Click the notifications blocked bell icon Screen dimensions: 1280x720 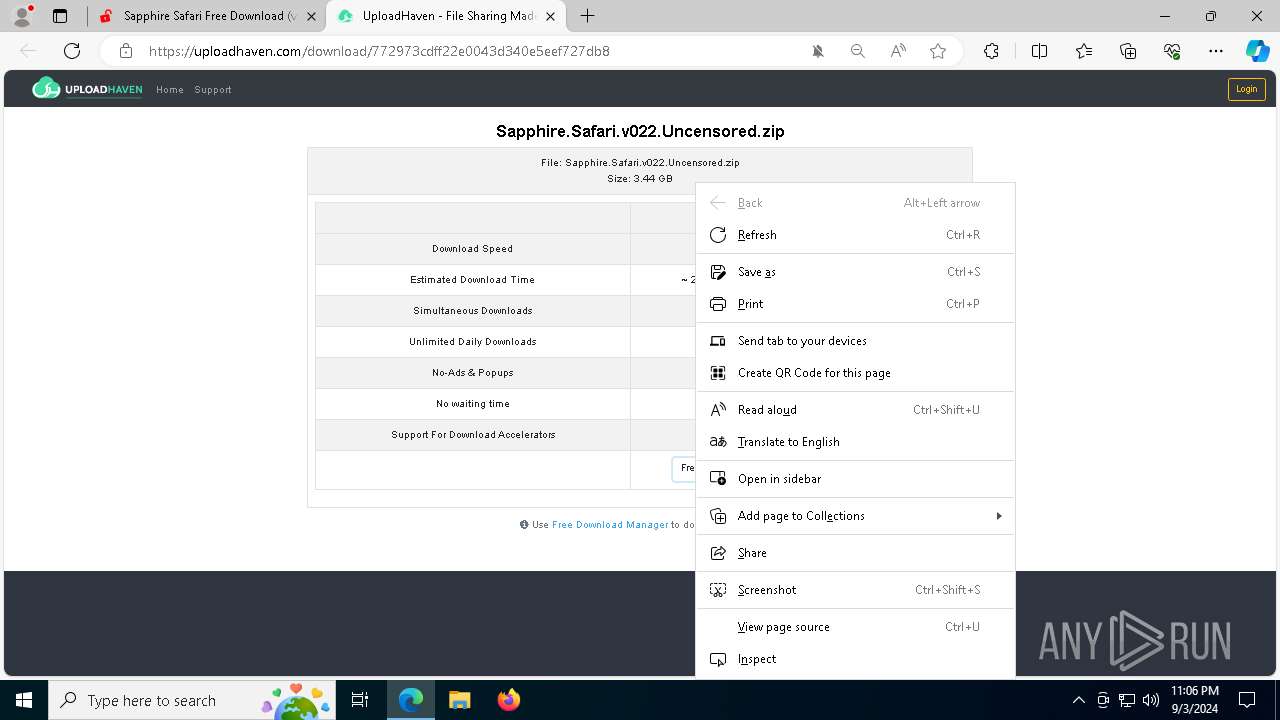tap(818, 51)
